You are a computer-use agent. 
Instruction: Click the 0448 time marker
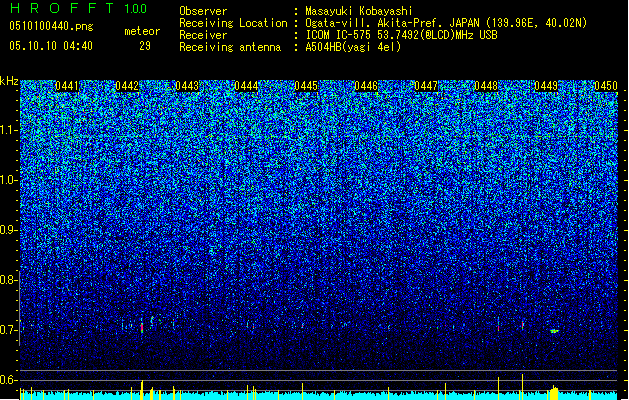486,86
